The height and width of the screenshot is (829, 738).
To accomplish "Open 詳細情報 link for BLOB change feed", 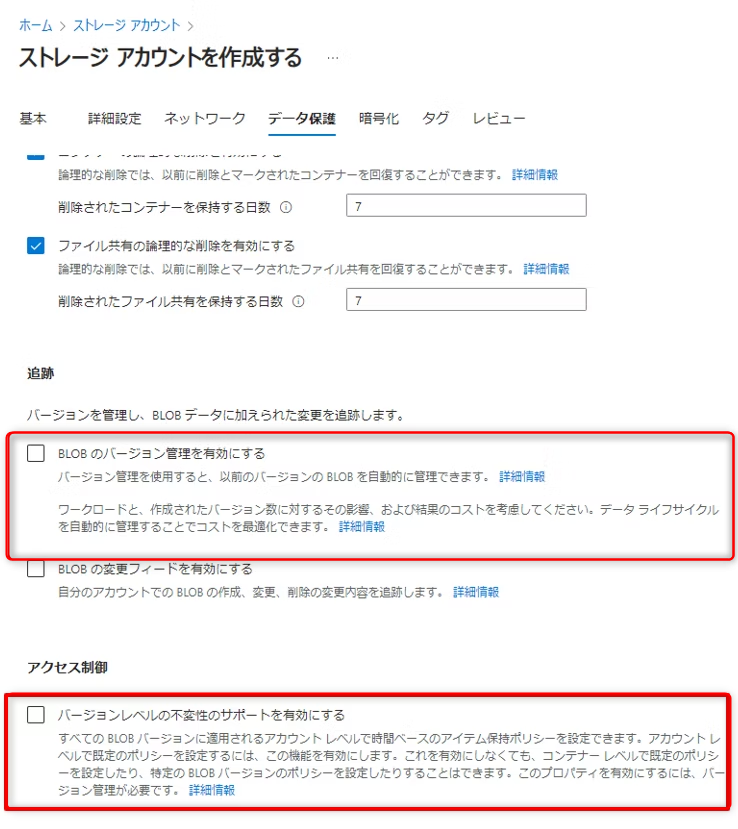I will 476,592.
